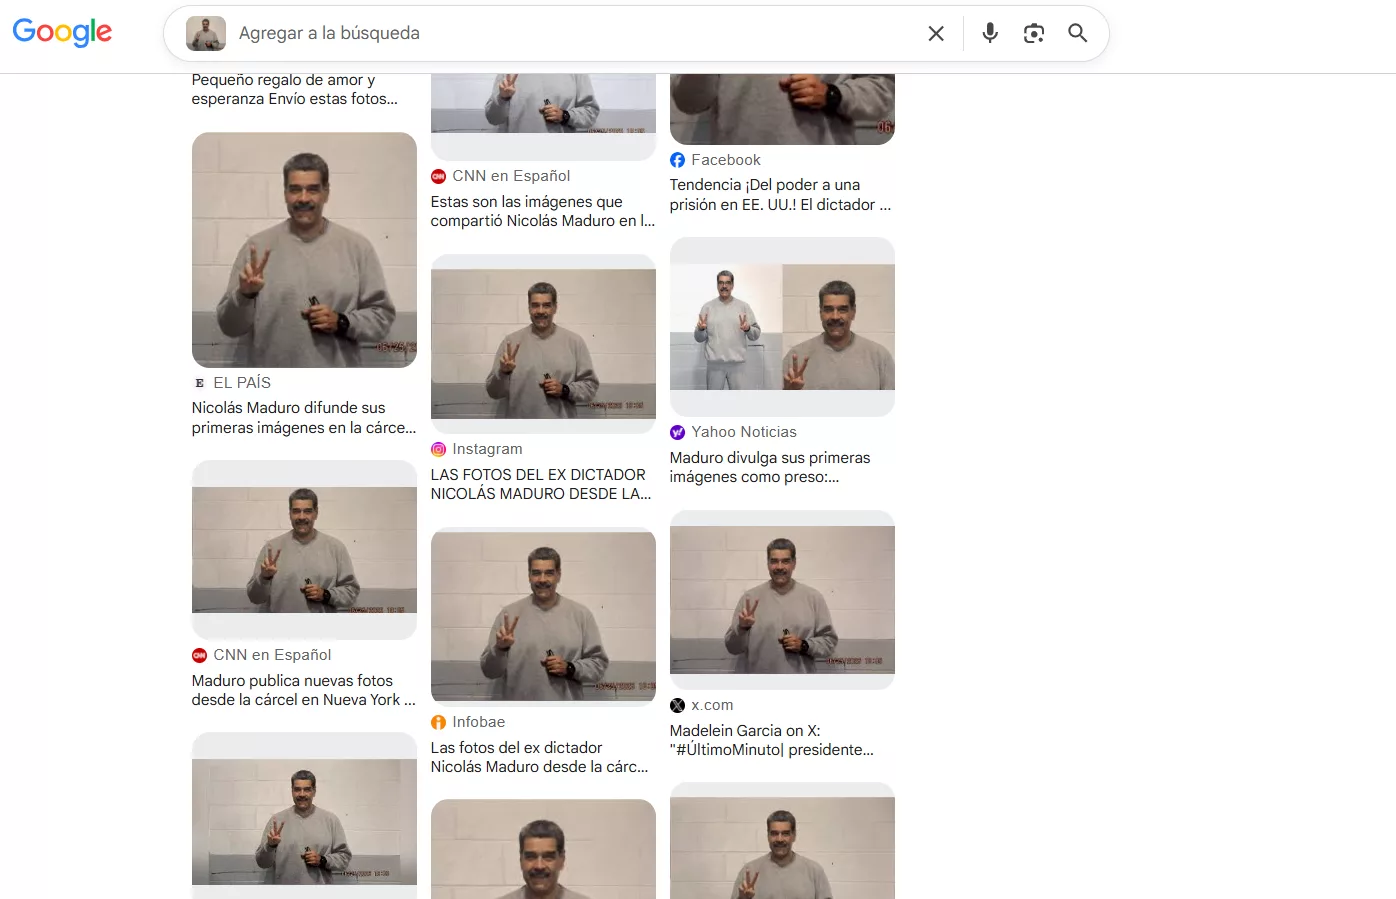Viewport: 1396px width, 899px height.
Task: Start voice search with the microphone
Action: pos(990,33)
